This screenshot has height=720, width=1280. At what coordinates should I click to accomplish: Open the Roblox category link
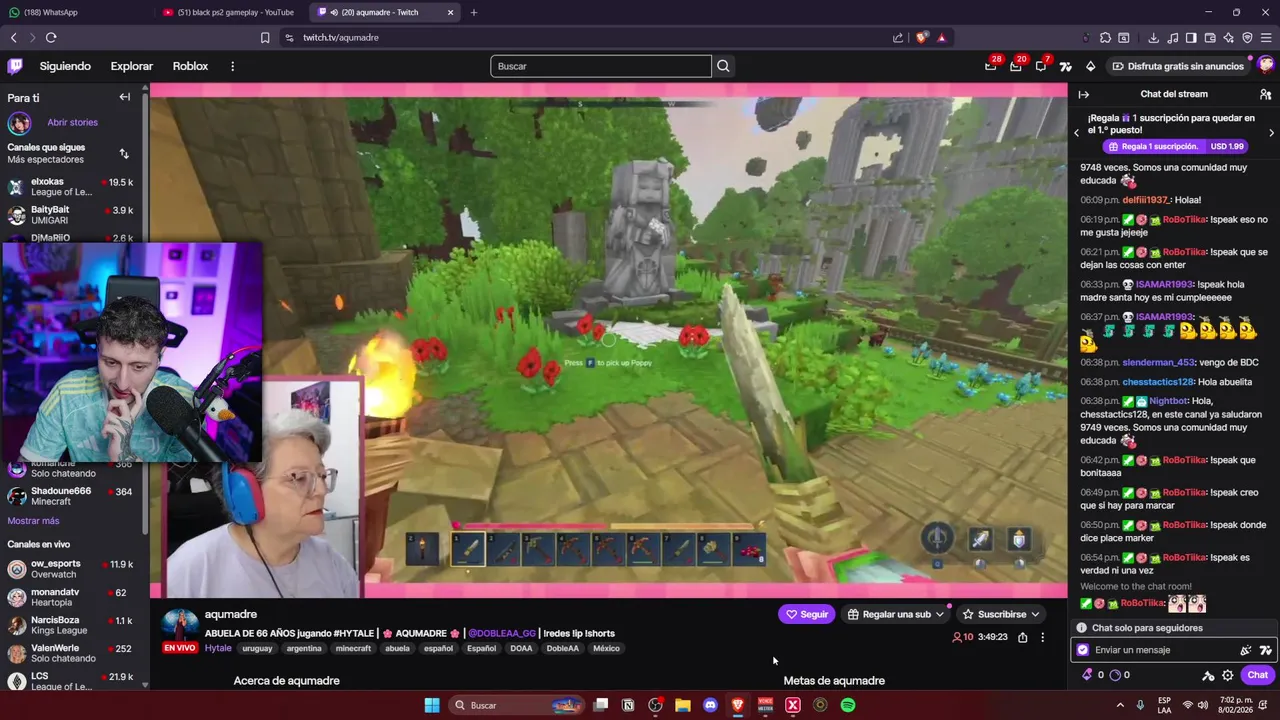click(x=190, y=66)
